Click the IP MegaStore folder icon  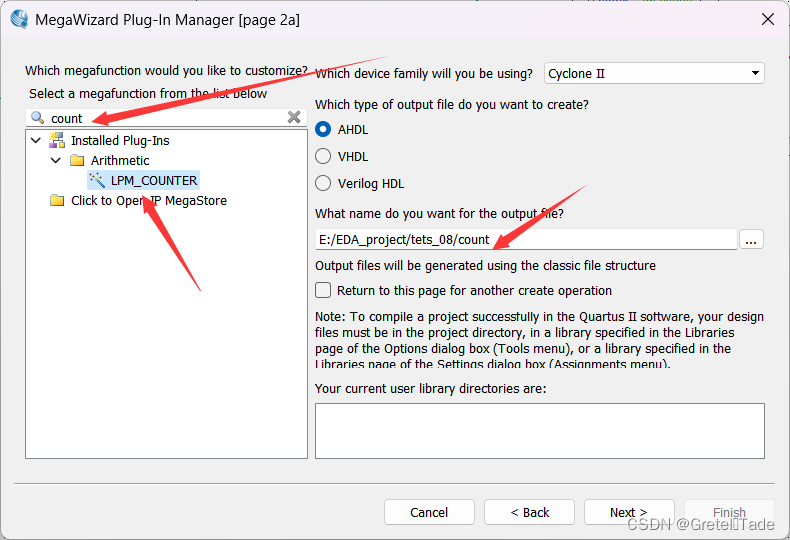click(57, 200)
